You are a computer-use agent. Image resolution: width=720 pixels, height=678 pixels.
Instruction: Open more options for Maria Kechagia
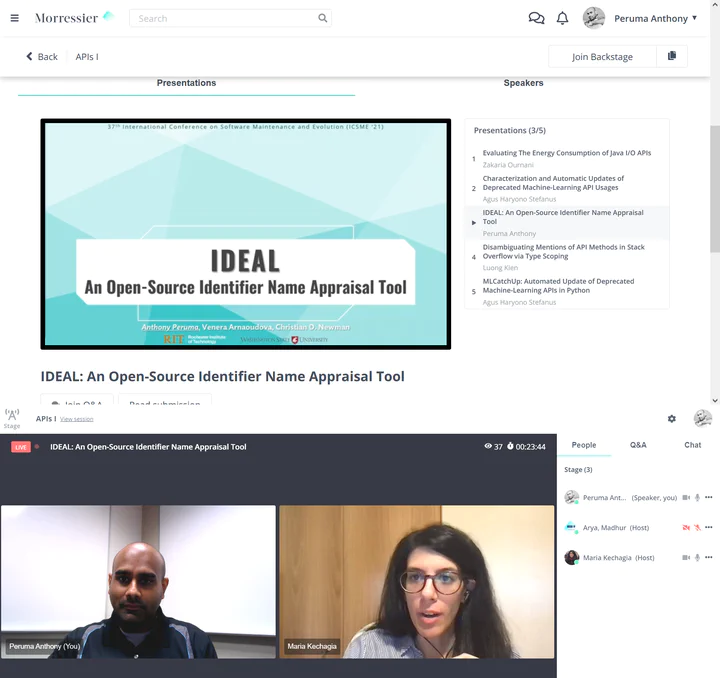tap(709, 557)
